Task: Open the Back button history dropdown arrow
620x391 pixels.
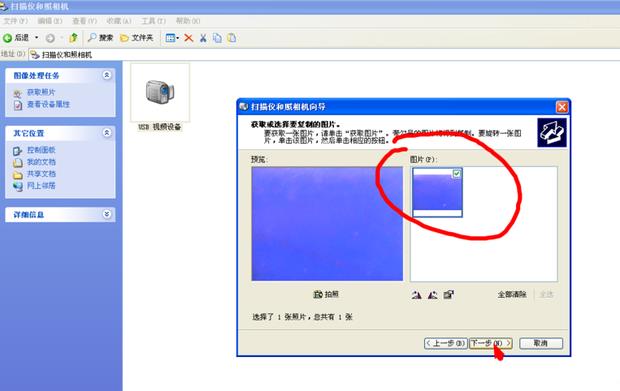Action: point(37,38)
